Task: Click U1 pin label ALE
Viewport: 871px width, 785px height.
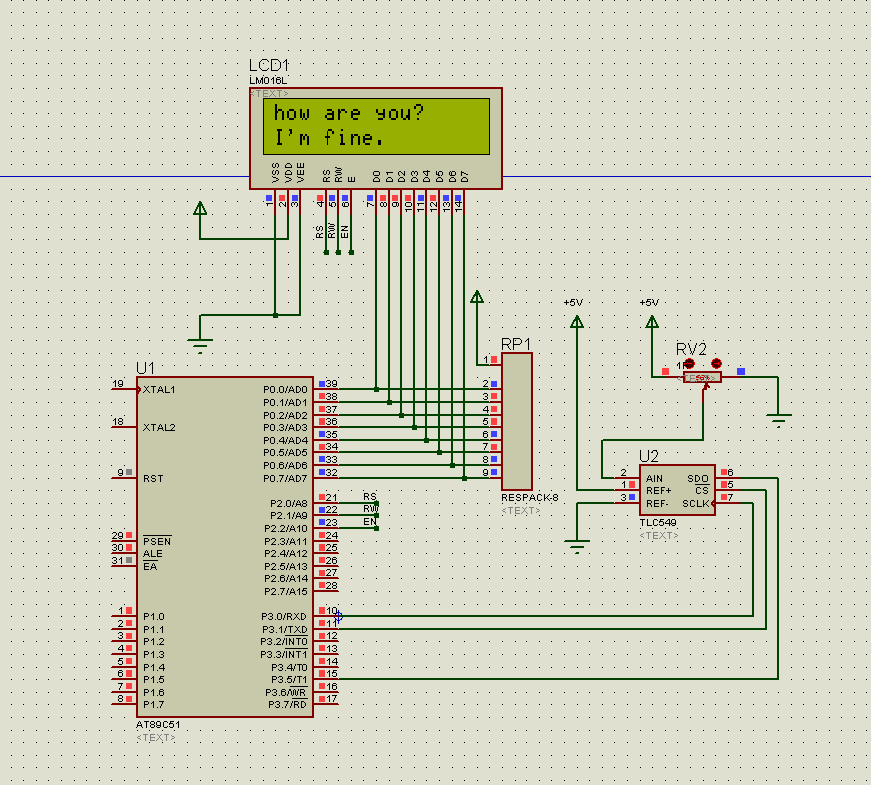Action: point(153,554)
